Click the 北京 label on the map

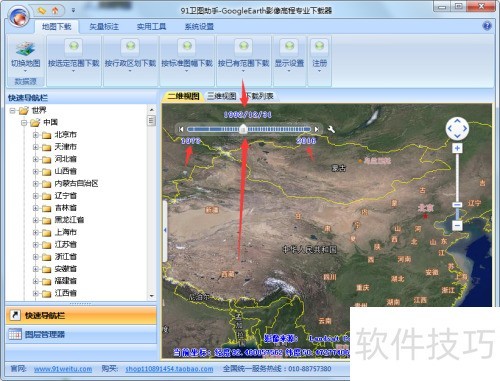(425, 208)
